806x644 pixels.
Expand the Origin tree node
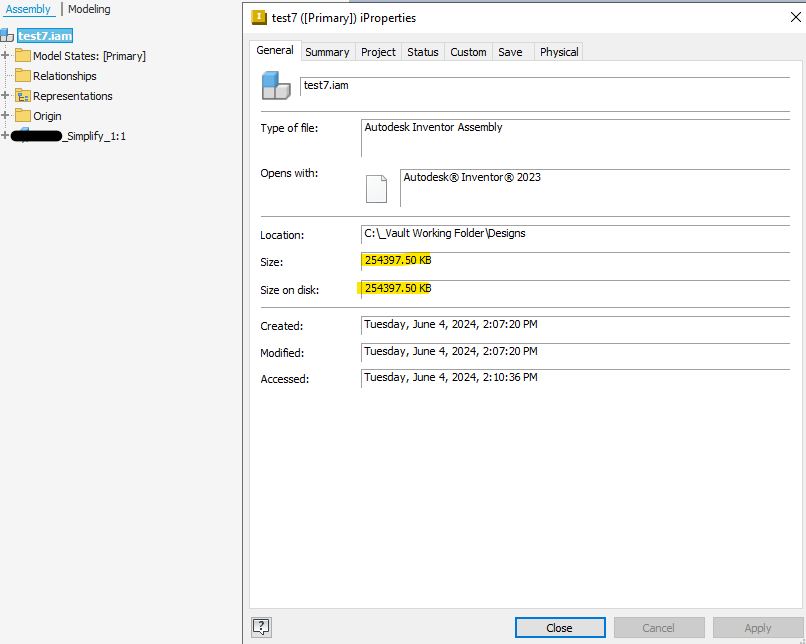pyautogui.click(x=5, y=115)
